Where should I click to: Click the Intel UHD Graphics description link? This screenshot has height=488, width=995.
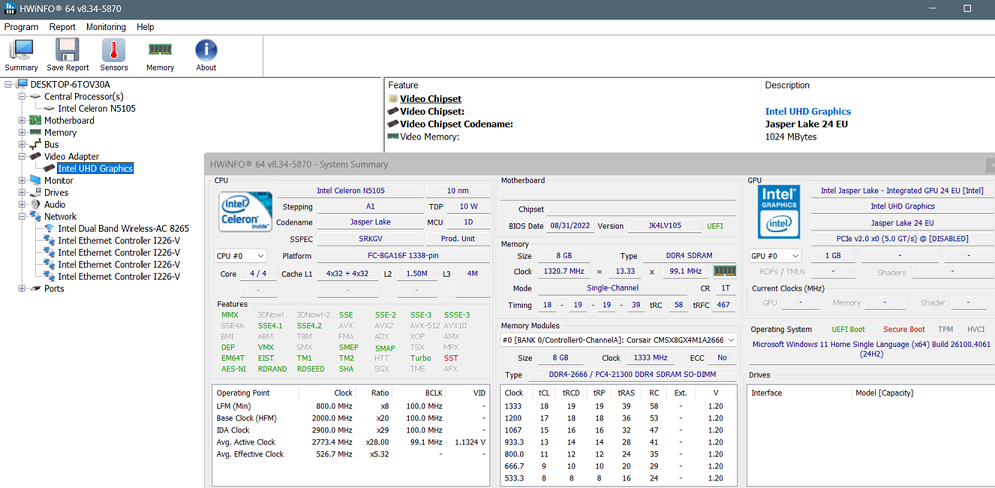808,112
